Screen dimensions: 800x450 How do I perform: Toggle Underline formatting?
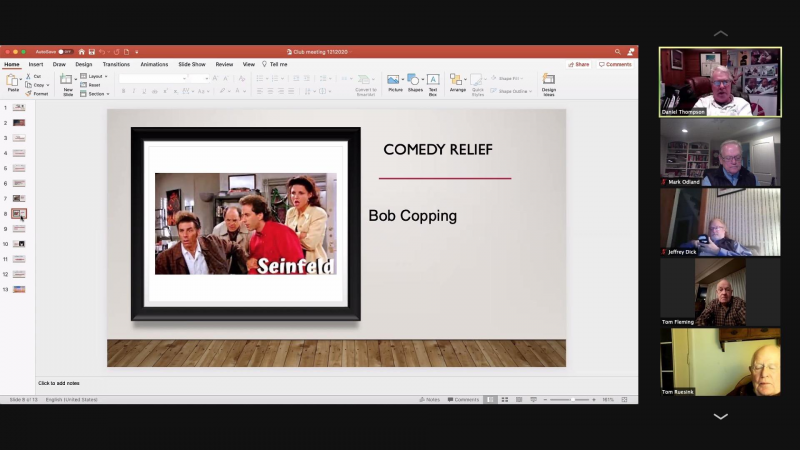coord(144,91)
